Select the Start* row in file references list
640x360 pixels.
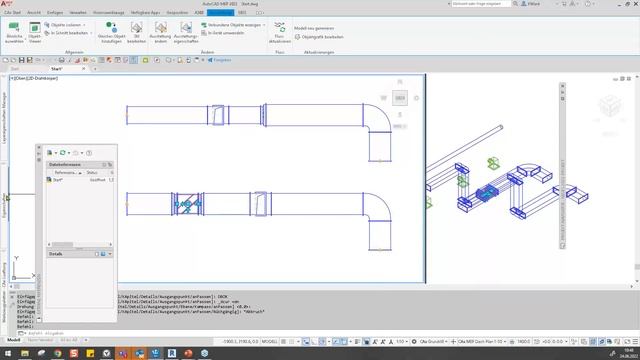click(80, 180)
